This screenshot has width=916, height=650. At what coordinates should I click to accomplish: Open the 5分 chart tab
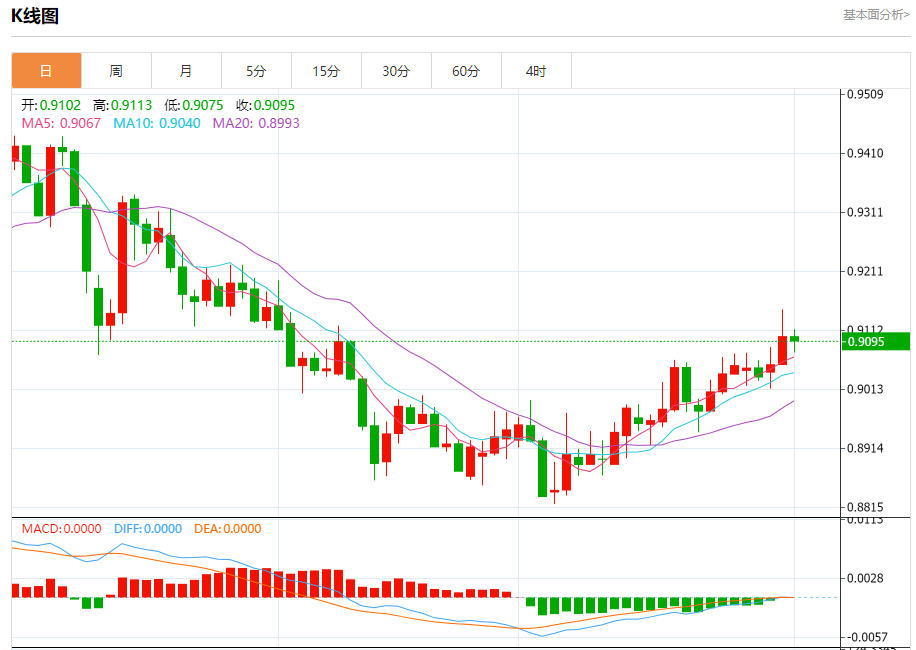pyautogui.click(x=256, y=71)
